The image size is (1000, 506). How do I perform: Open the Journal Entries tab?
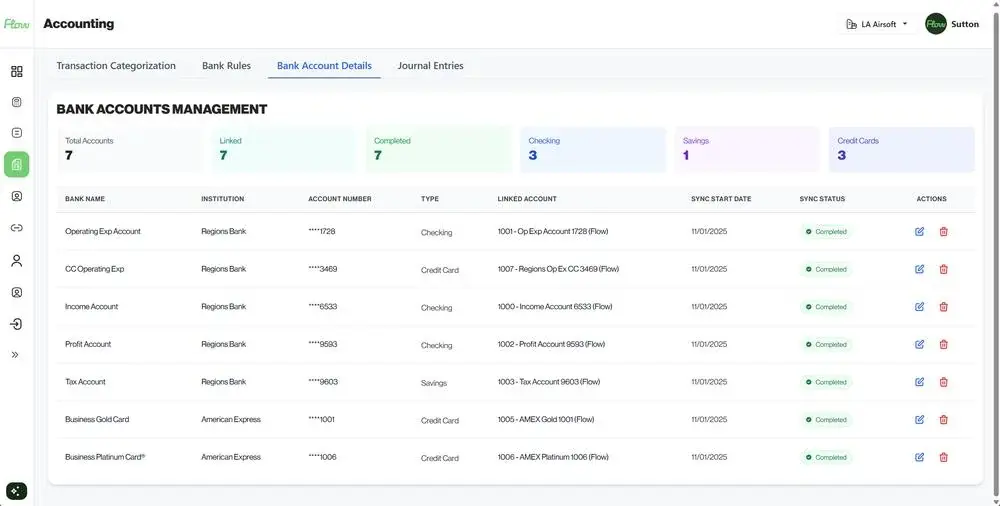coord(430,66)
